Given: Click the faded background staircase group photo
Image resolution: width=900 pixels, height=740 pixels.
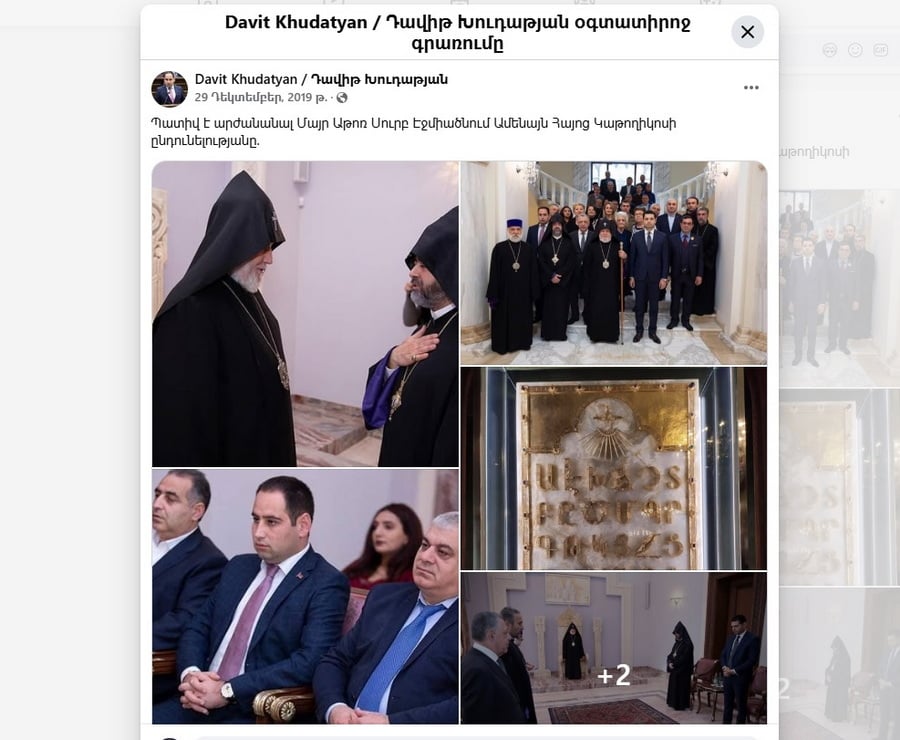Looking at the screenshot, I should [839, 287].
